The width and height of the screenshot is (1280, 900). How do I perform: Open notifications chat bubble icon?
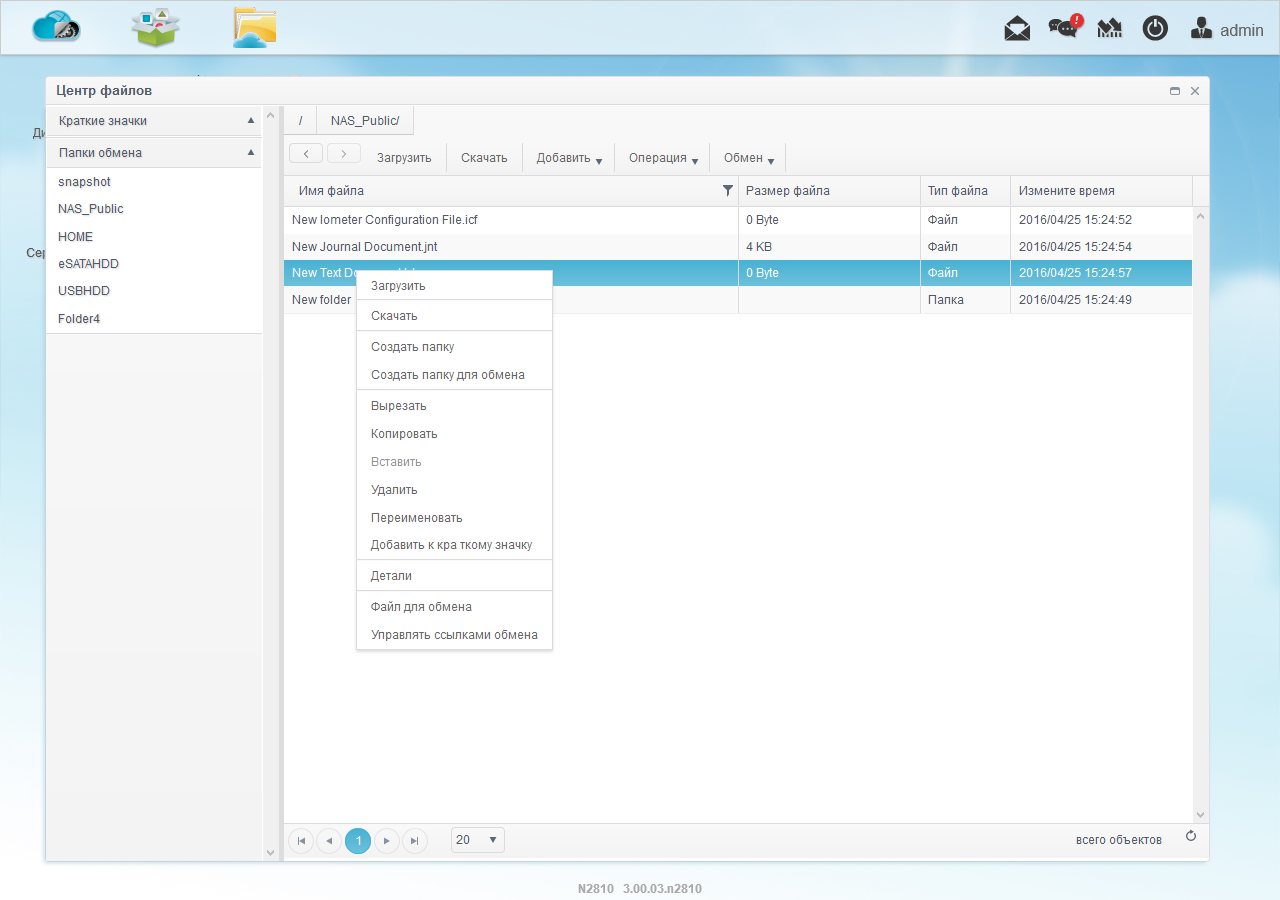click(x=1064, y=28)
